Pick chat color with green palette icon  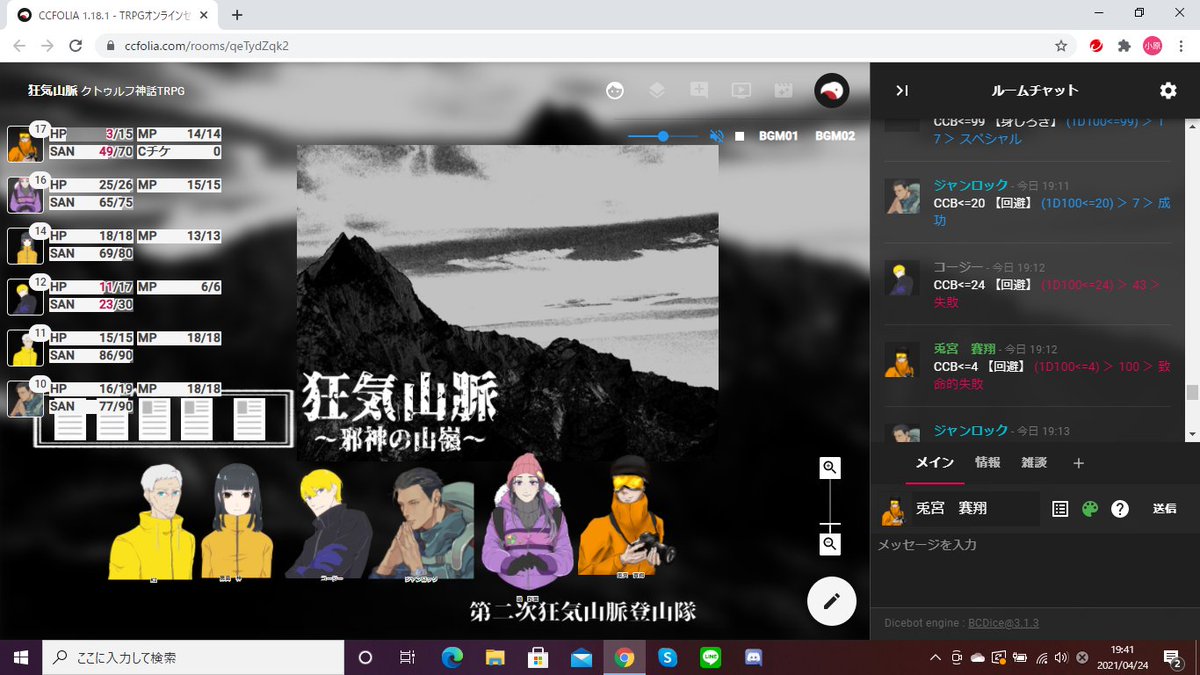(x=1090, y=508)
